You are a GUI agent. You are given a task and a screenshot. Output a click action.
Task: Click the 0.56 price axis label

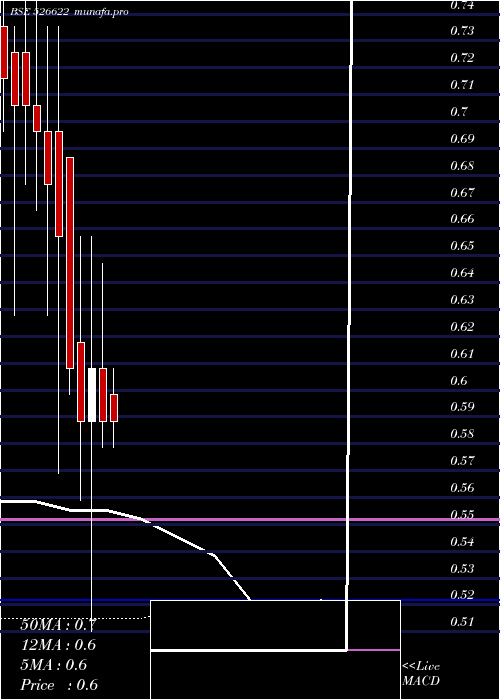(x=462, y=488)
